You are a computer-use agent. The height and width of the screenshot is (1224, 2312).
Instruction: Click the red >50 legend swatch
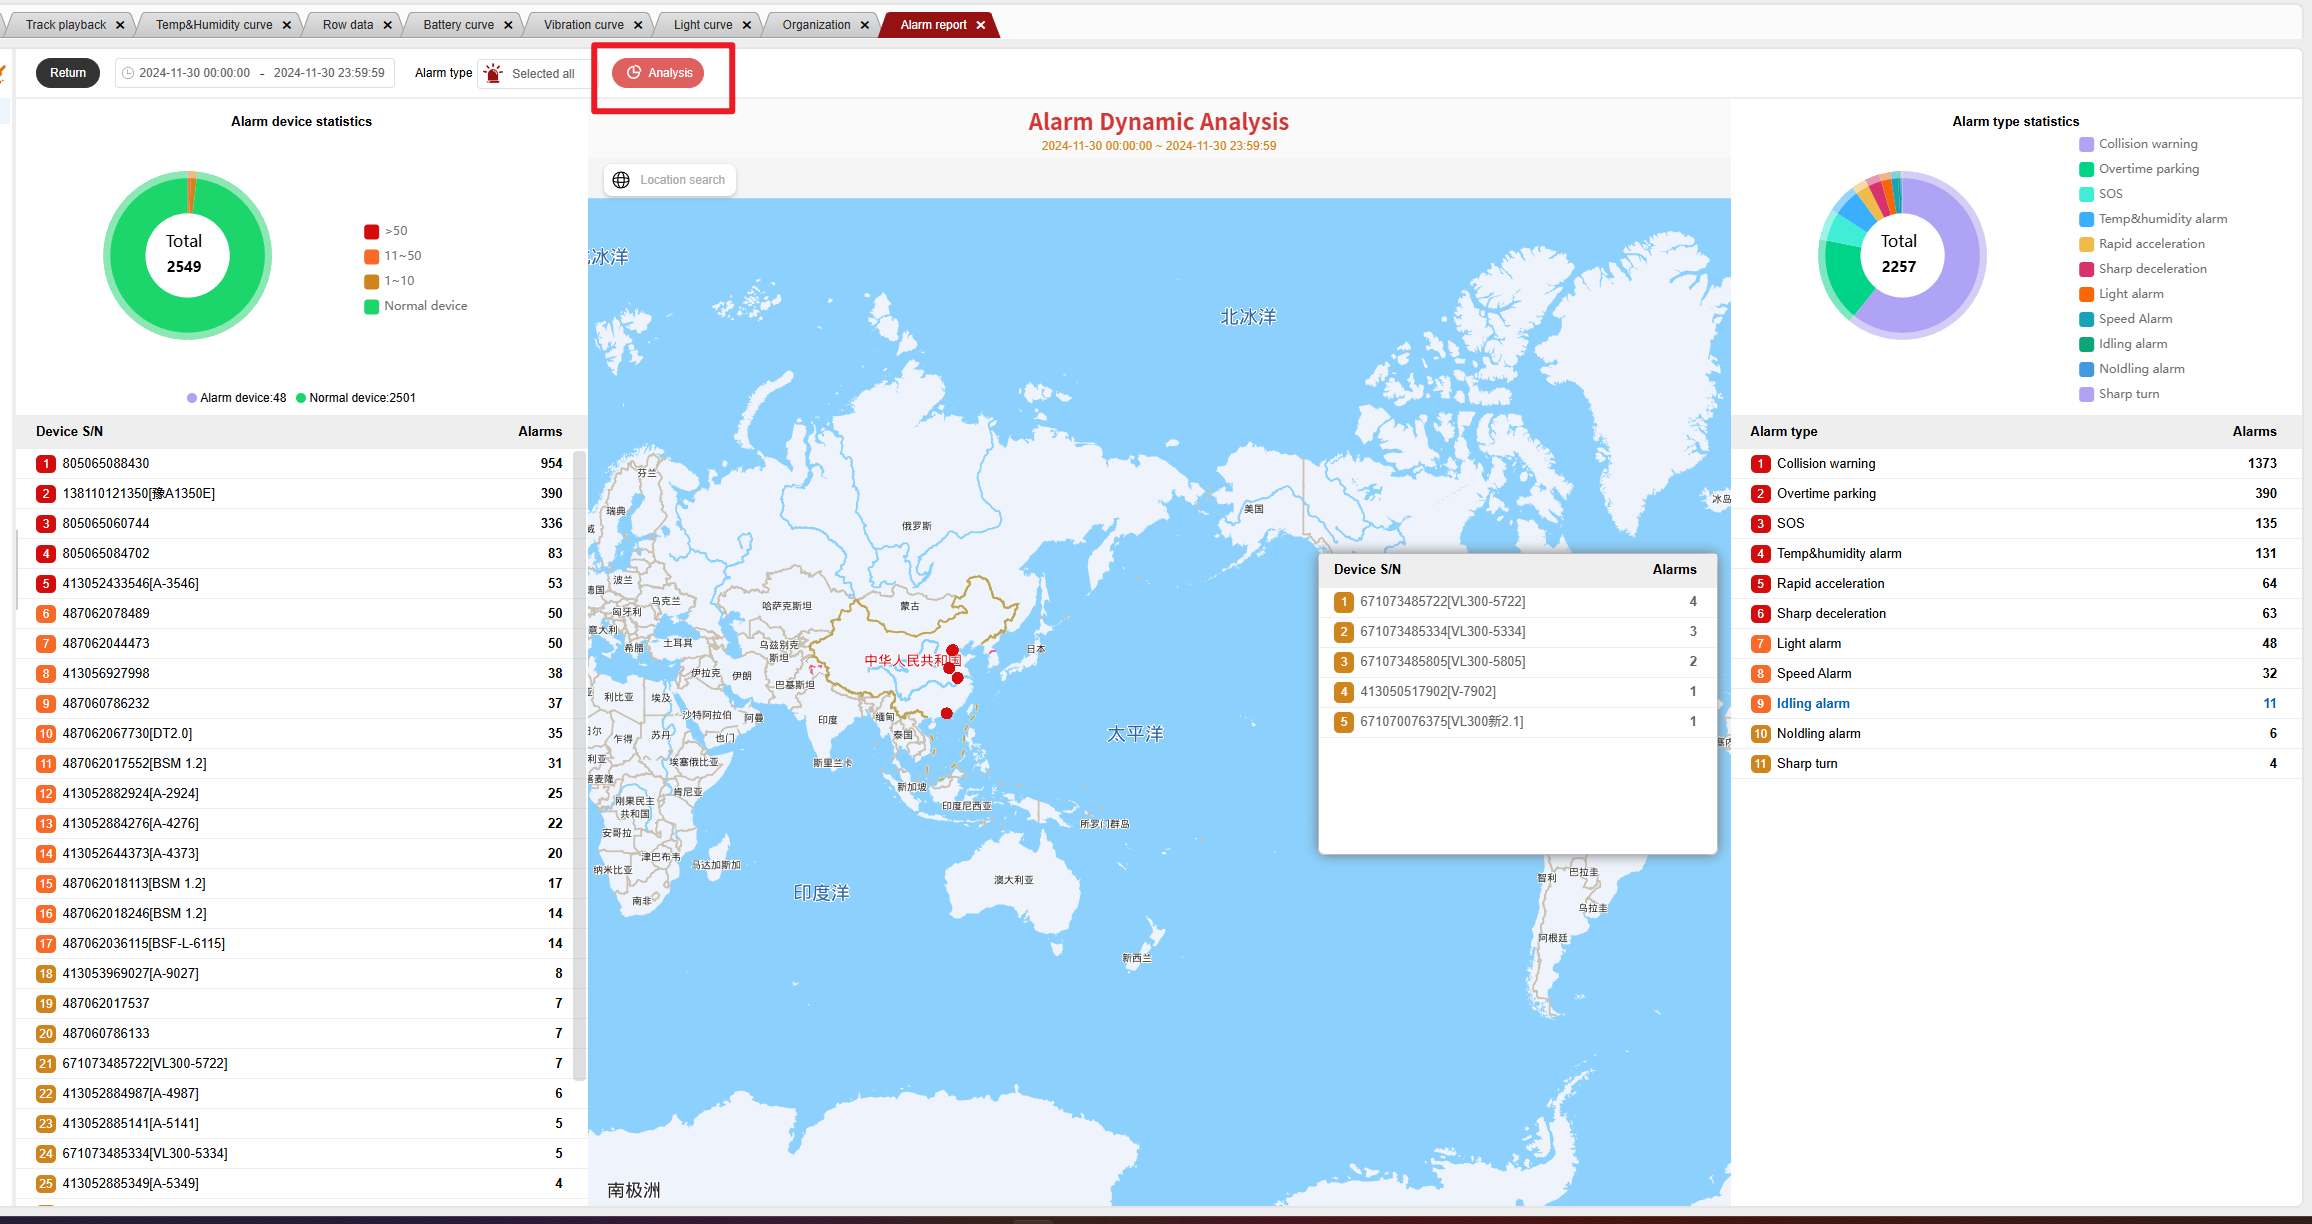(371, 231)
